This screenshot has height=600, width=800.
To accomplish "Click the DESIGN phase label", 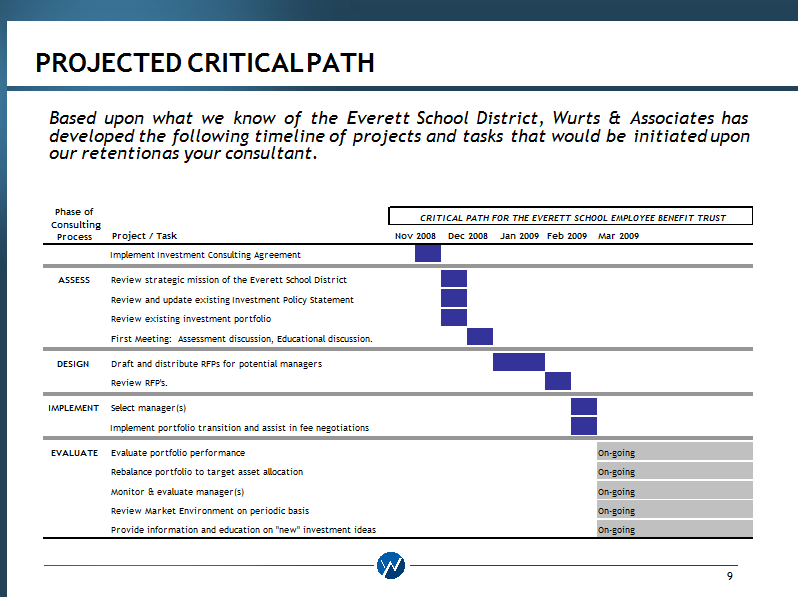I will [73, 364].
